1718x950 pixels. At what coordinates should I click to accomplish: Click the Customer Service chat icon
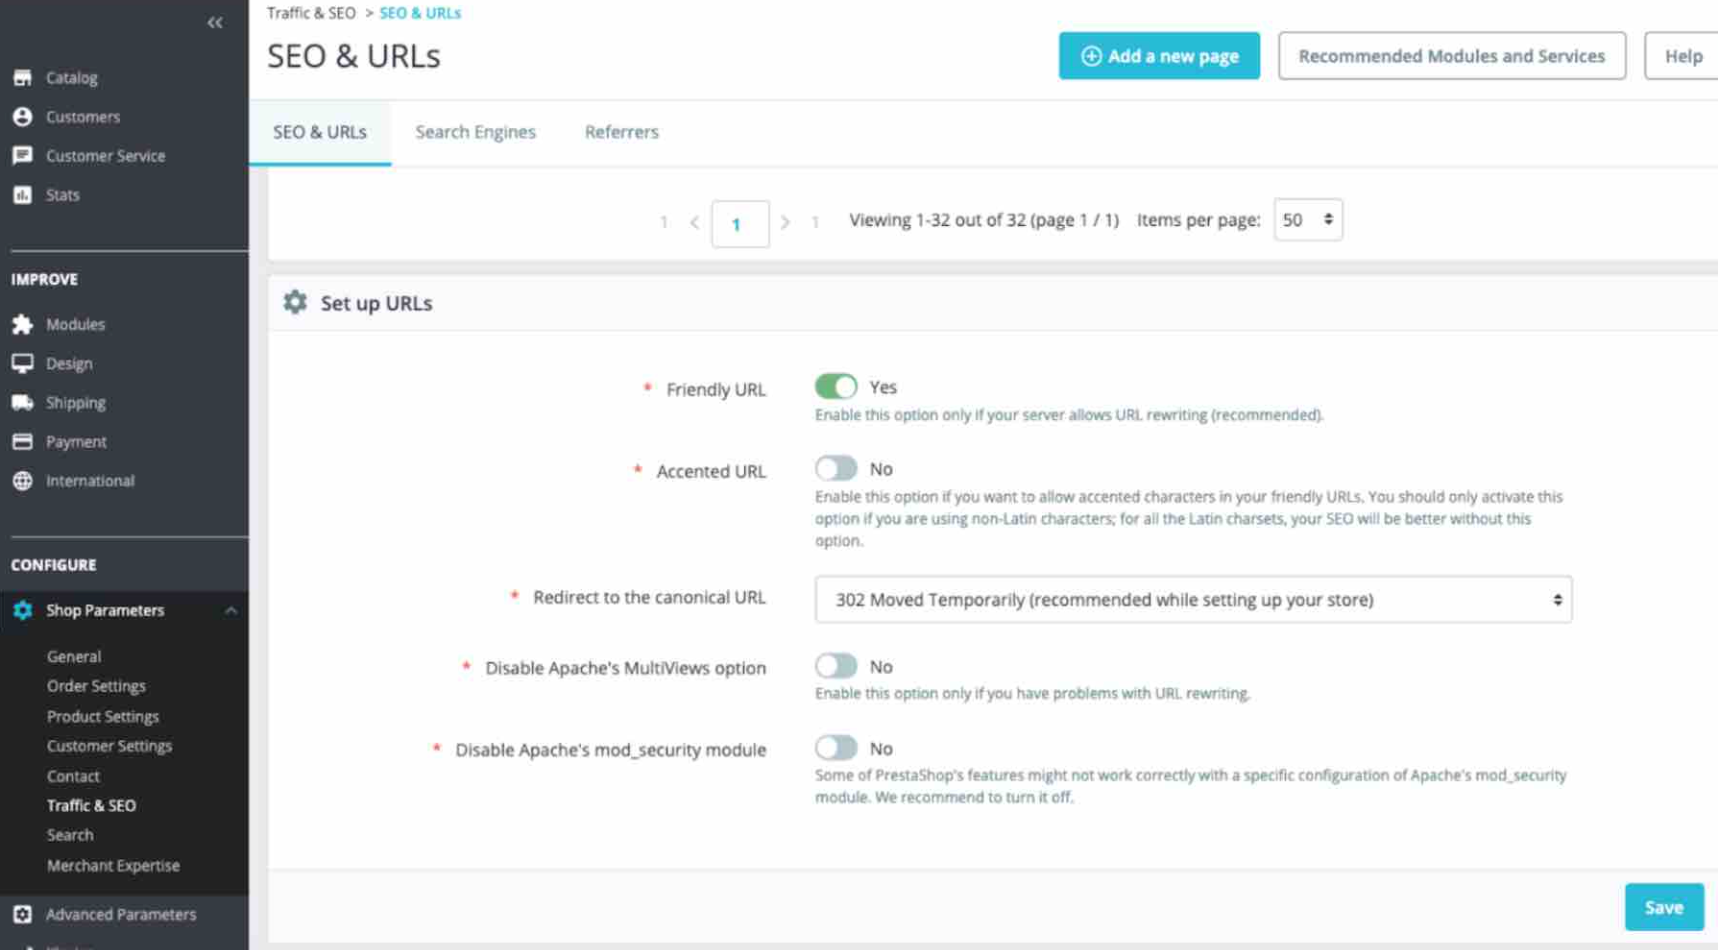[x=22, y=156]
